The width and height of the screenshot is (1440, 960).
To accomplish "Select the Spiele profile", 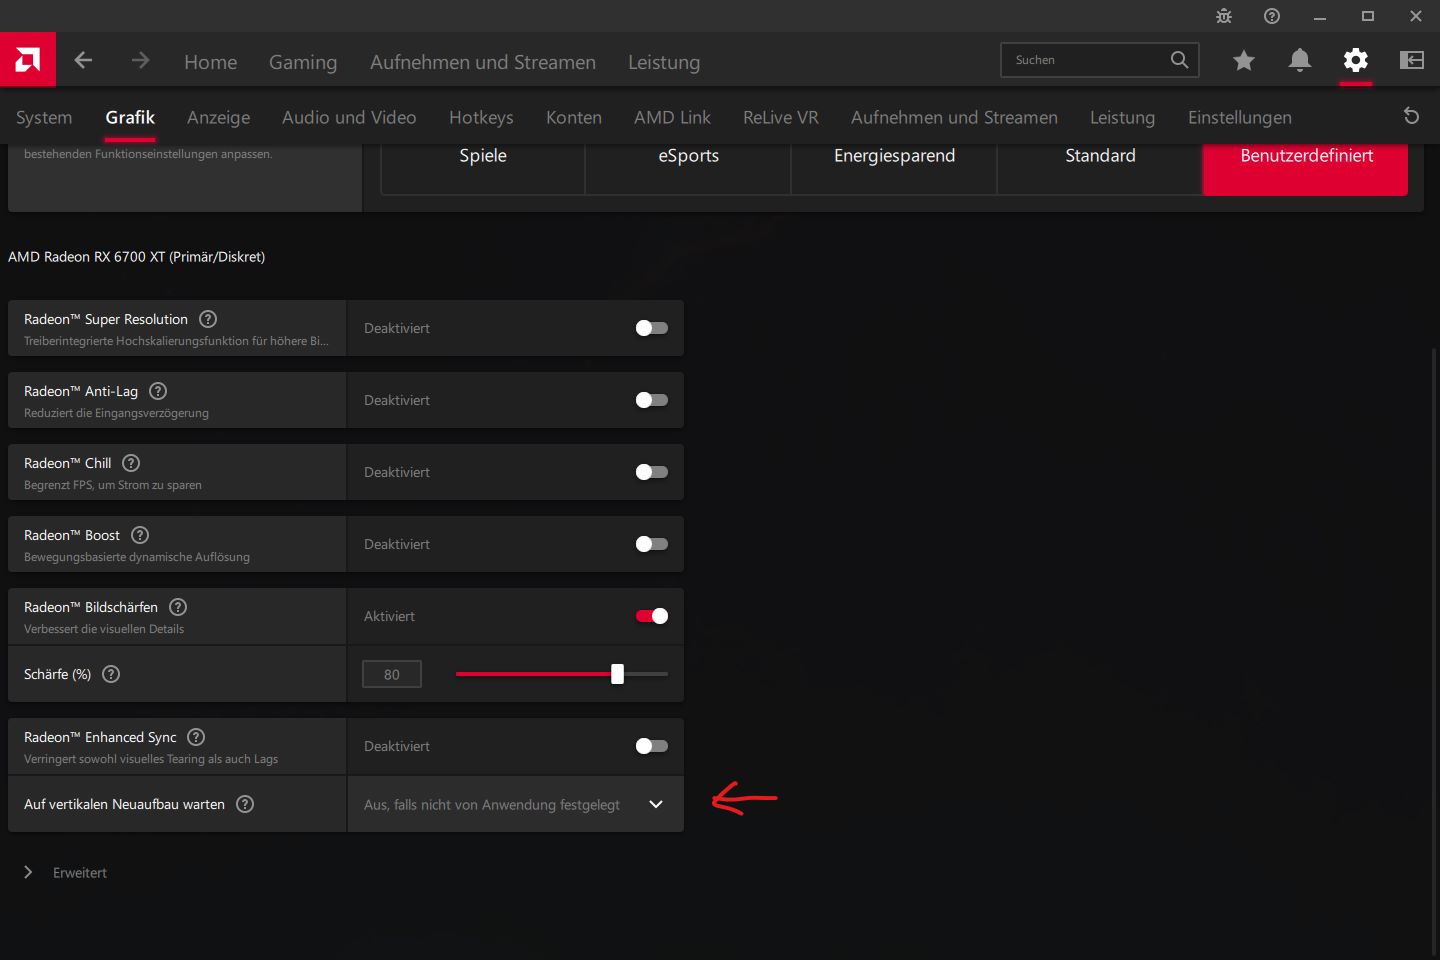I will pyautogui.click(x=483, y=168).
